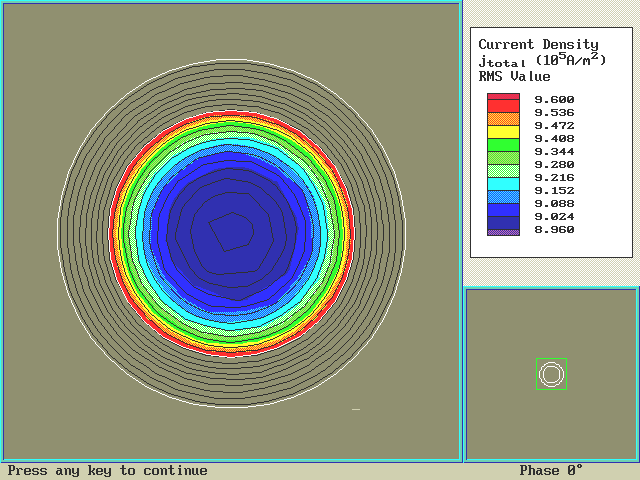This screenshot has height=480, width=640.
Task: Click the 9.408 value in the legend
Action: (x=554, y=138)
